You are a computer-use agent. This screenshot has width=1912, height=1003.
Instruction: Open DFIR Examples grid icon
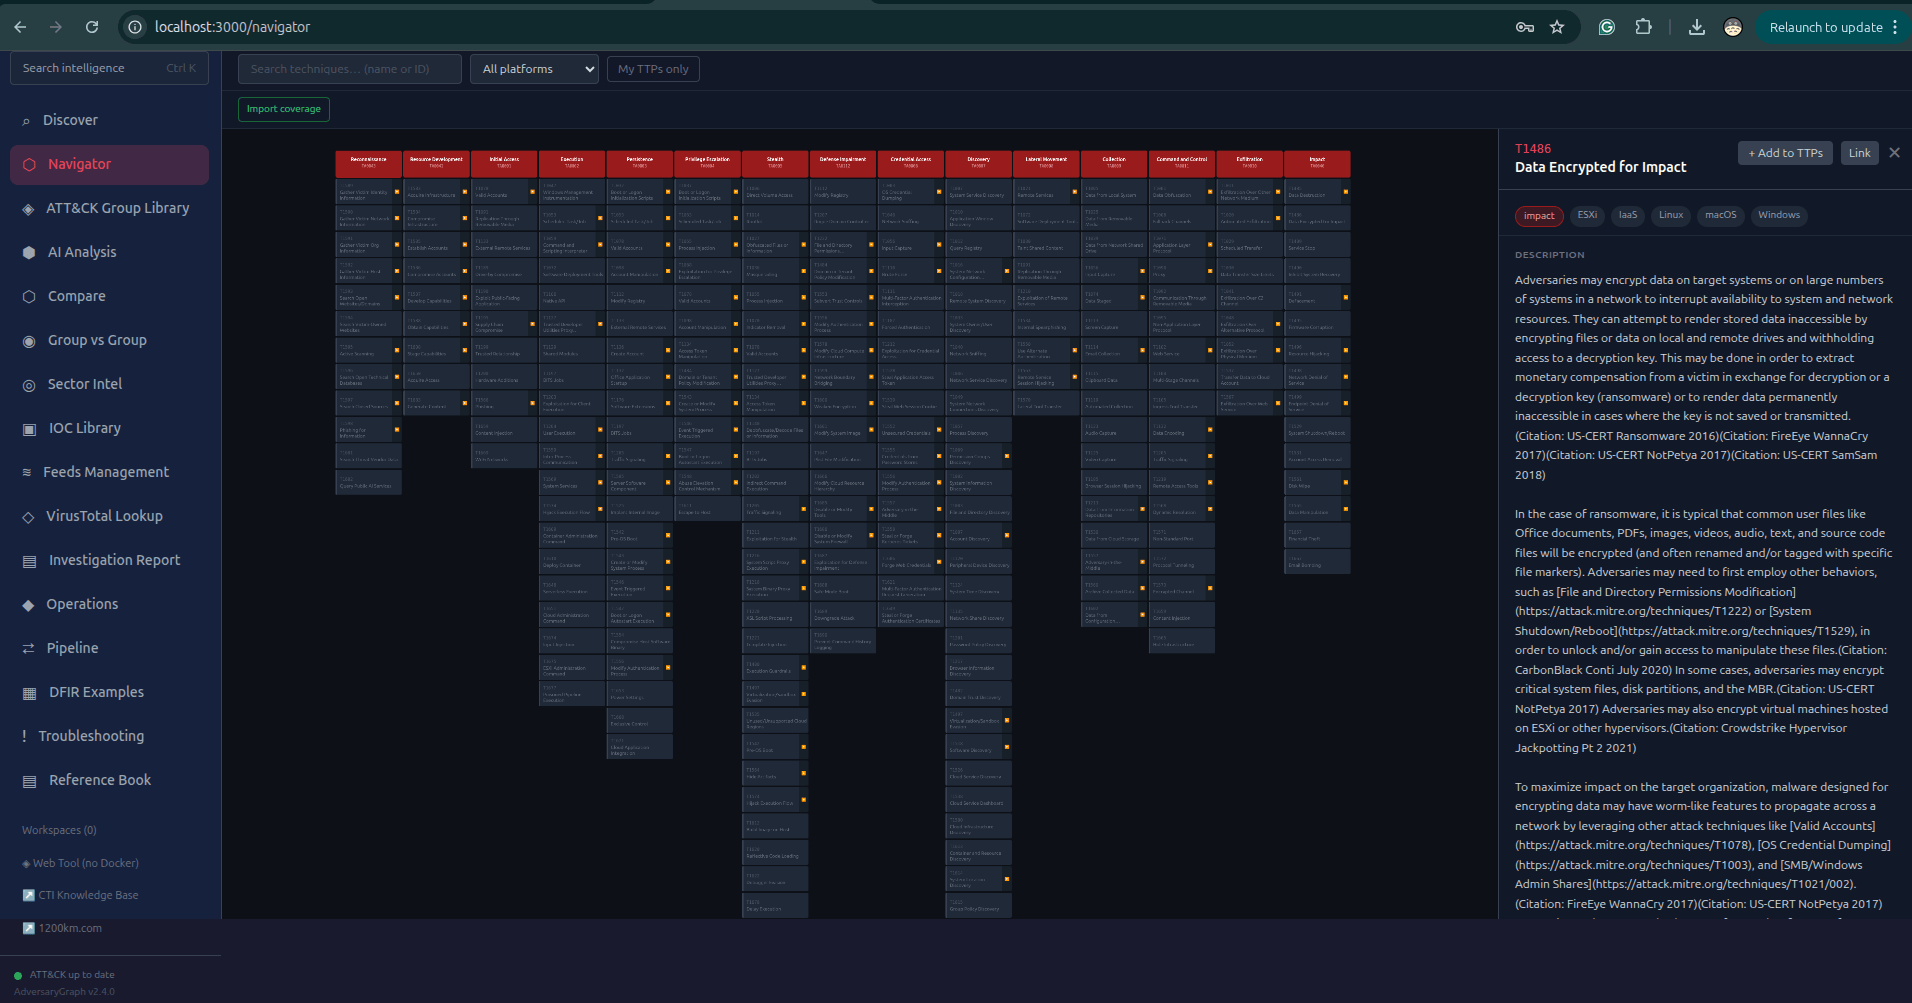pyautogui.click(x=29, y=693)
